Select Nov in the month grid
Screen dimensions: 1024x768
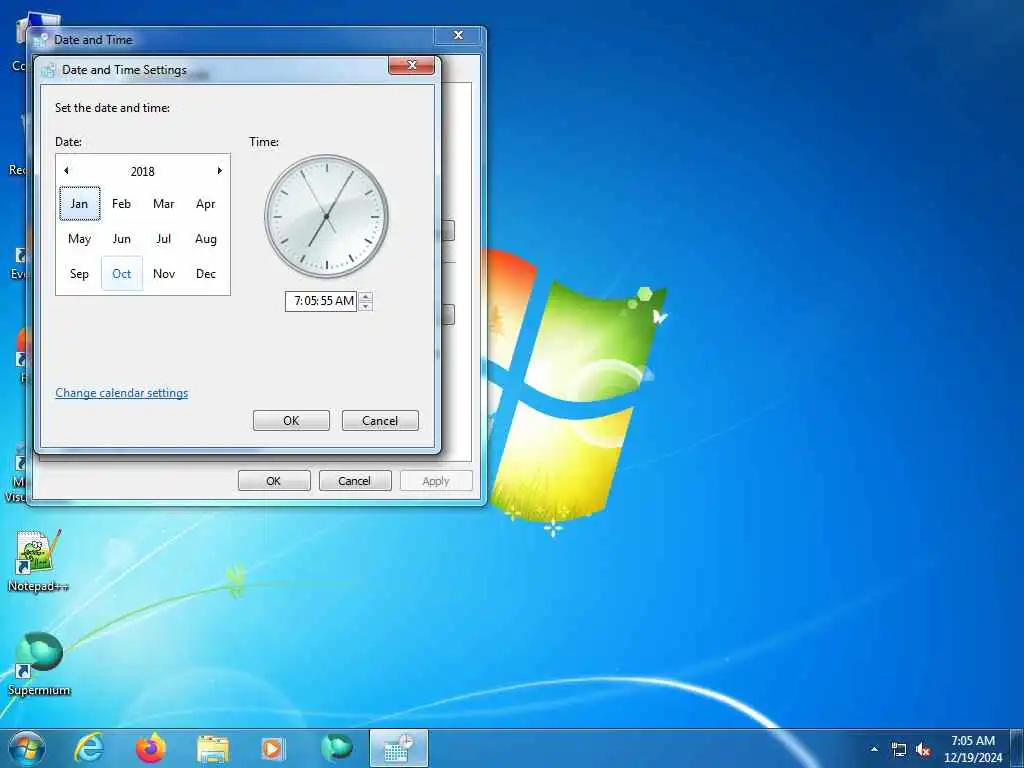[163, 274]
